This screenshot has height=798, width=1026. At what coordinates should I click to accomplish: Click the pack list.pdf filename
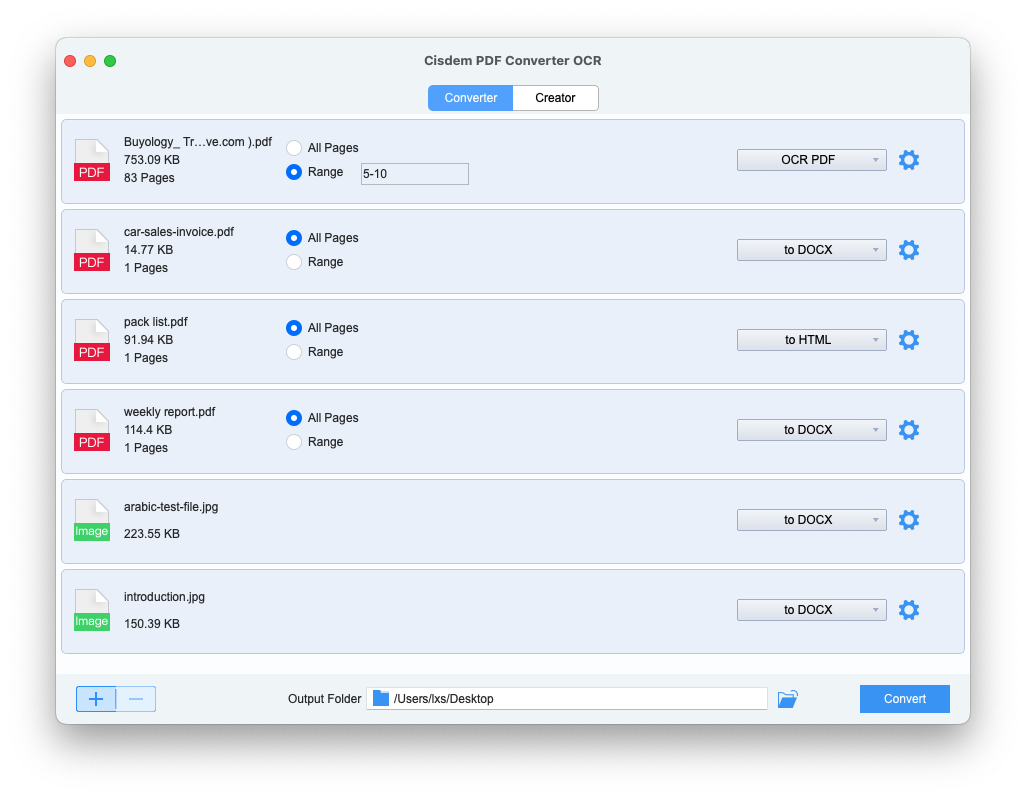156,322
